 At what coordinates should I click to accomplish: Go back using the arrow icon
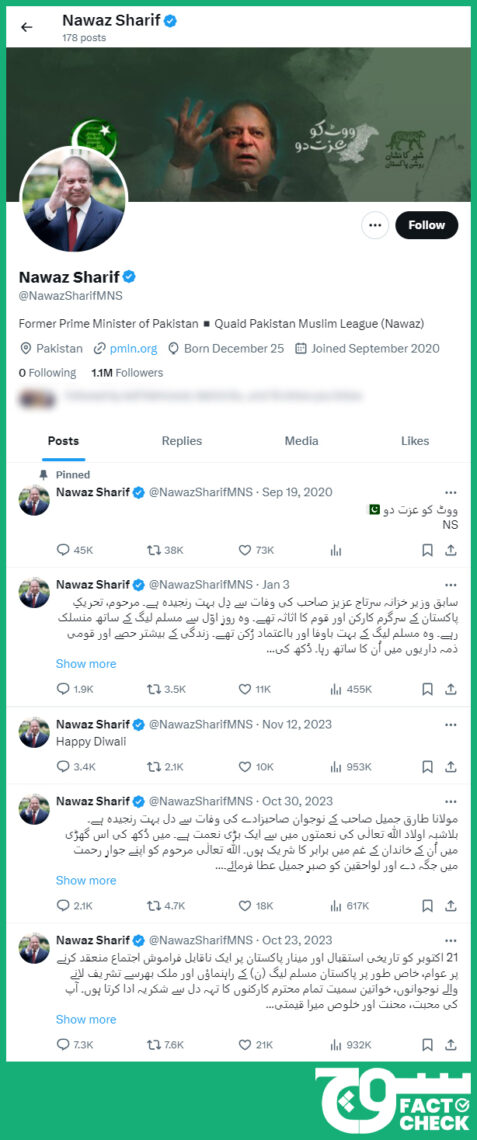(27, 27)
